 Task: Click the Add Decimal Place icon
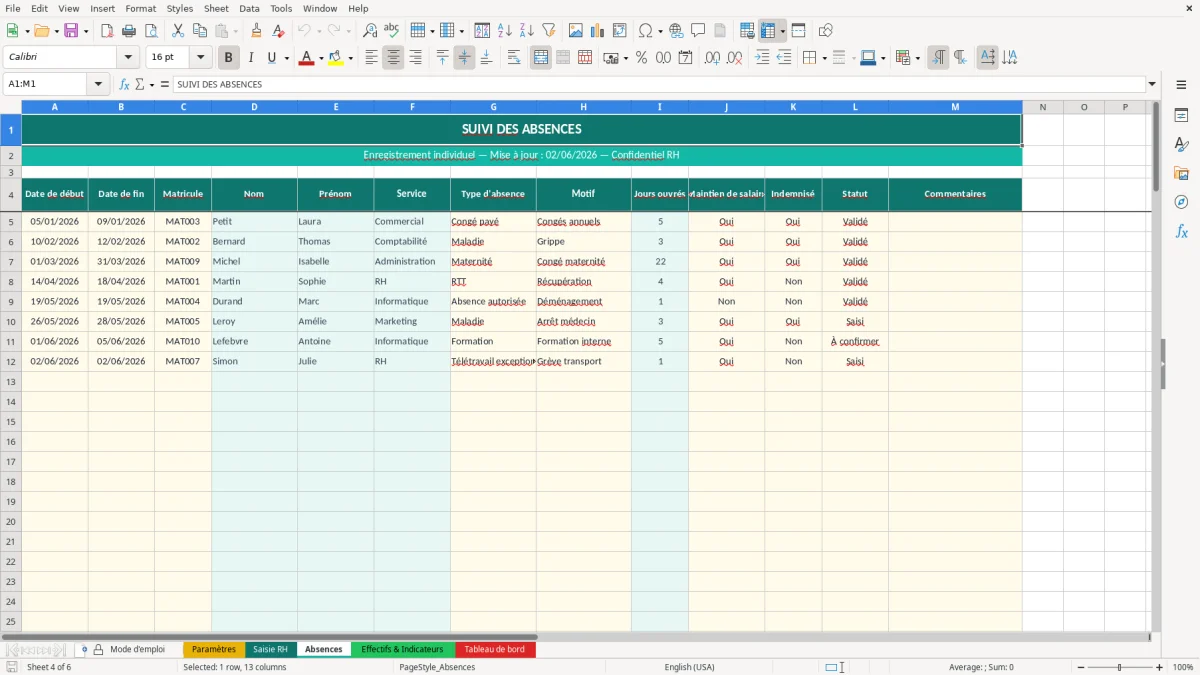(x=712, y=58)
